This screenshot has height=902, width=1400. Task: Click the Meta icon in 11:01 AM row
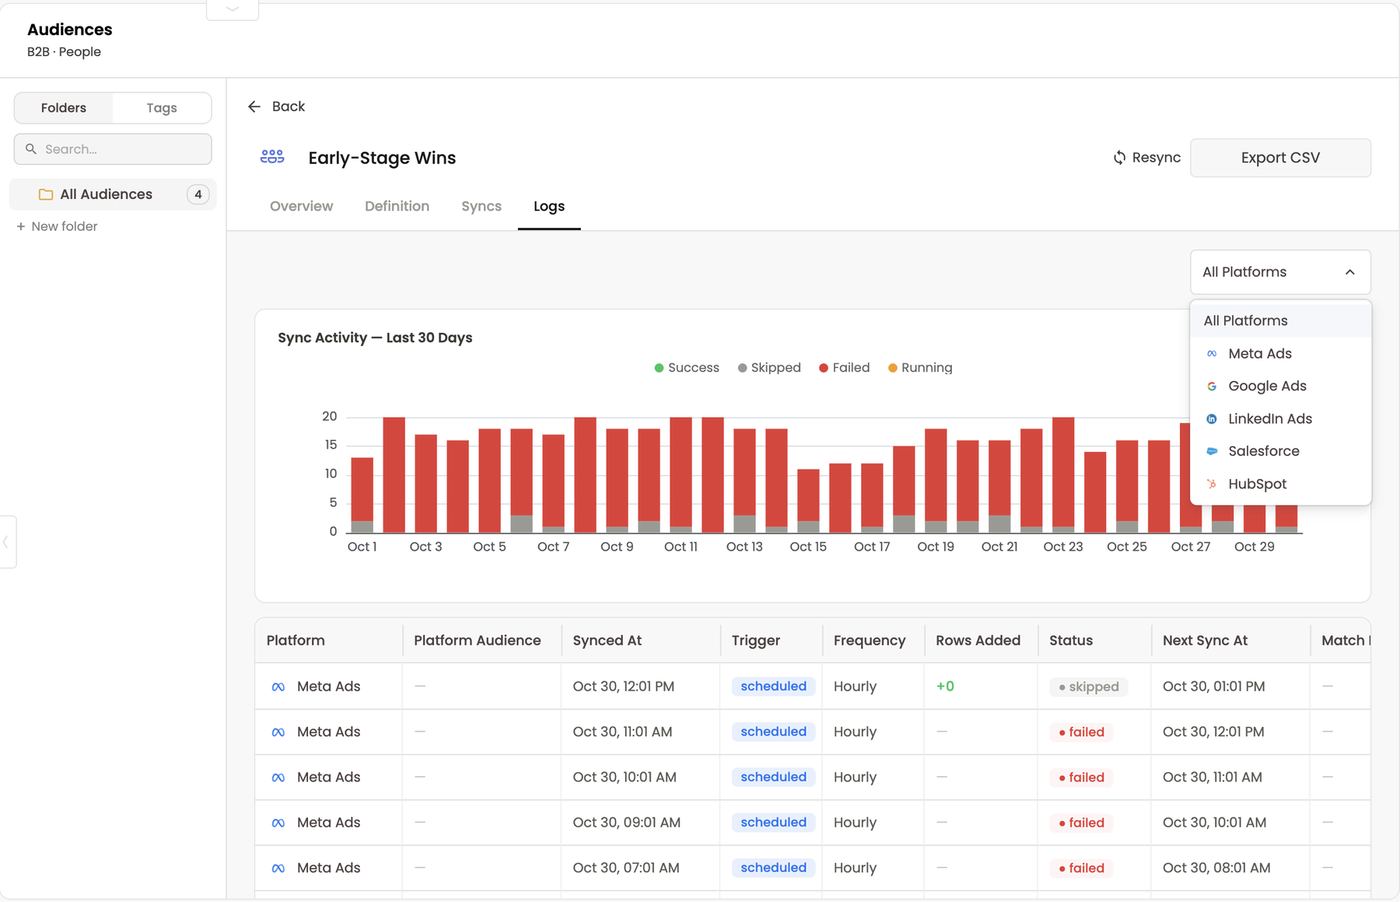[278, 732]
